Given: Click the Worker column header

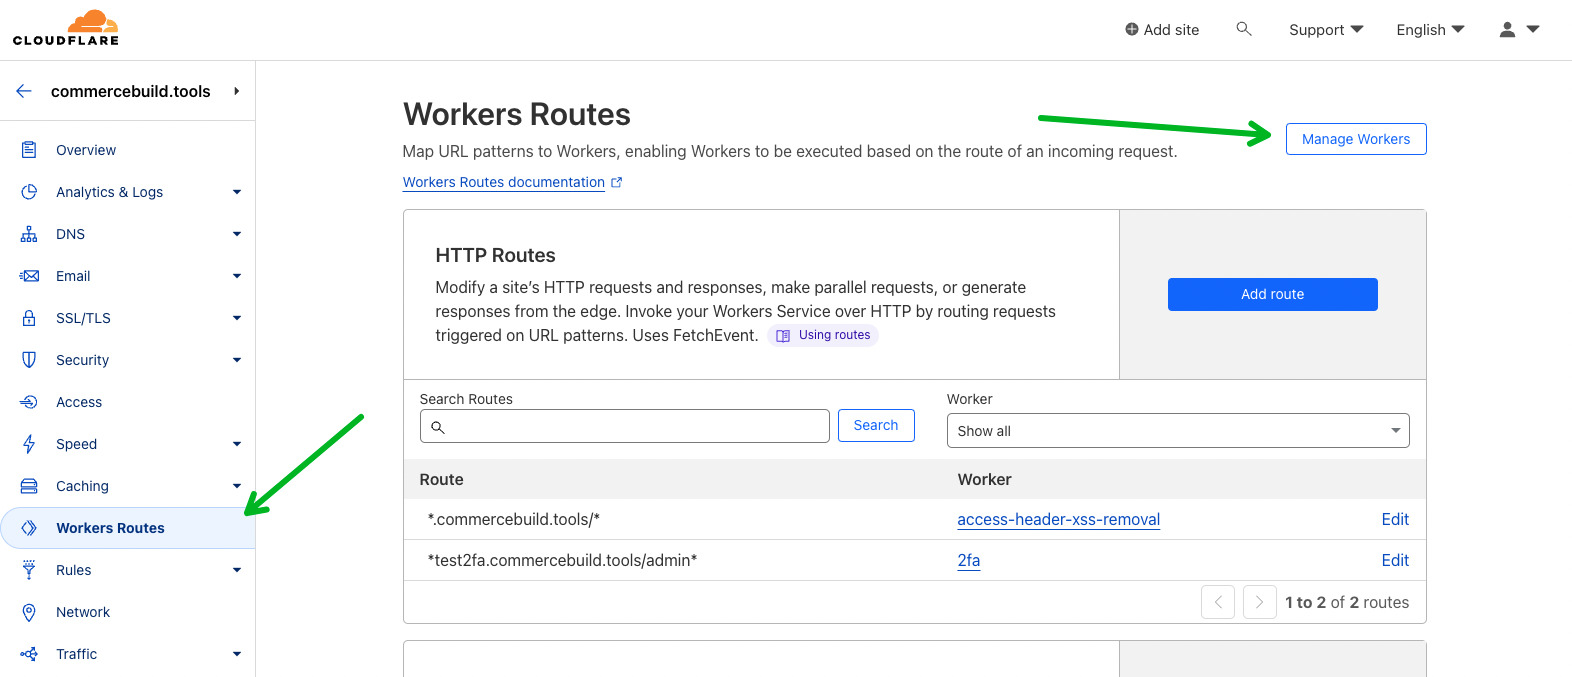Looking at the screenshot, I should (x=985, y=479).
